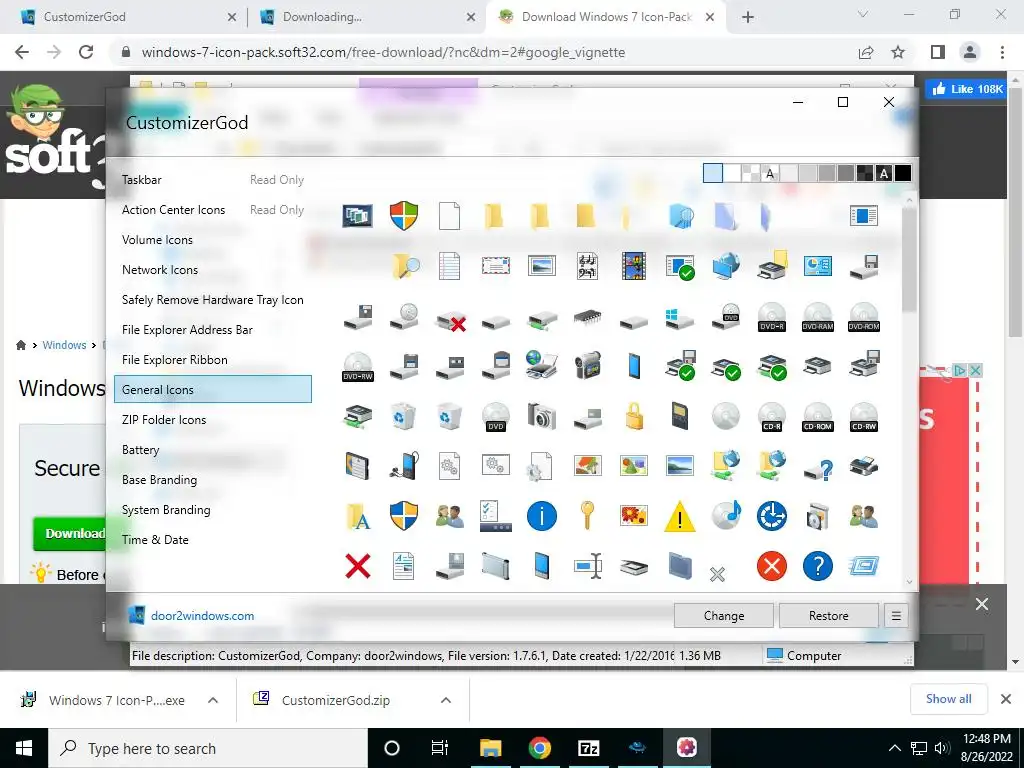Select the blank document icon
Viewport: 1024px width, 768px height.
[449, 216]
